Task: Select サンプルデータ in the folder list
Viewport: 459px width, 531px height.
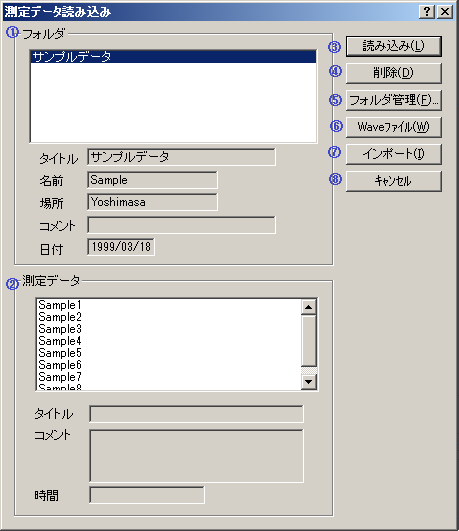Action: (173, 57)
